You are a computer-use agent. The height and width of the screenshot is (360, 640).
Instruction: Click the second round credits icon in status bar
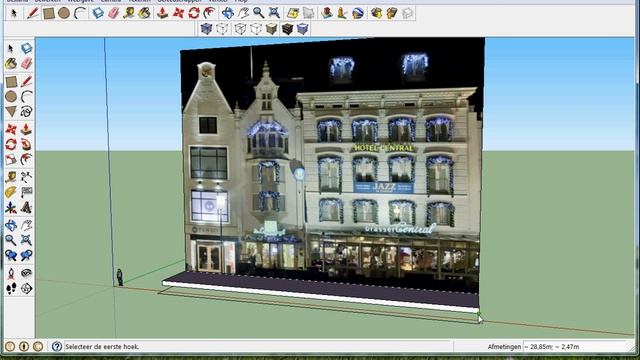click(x=24, y=347)
